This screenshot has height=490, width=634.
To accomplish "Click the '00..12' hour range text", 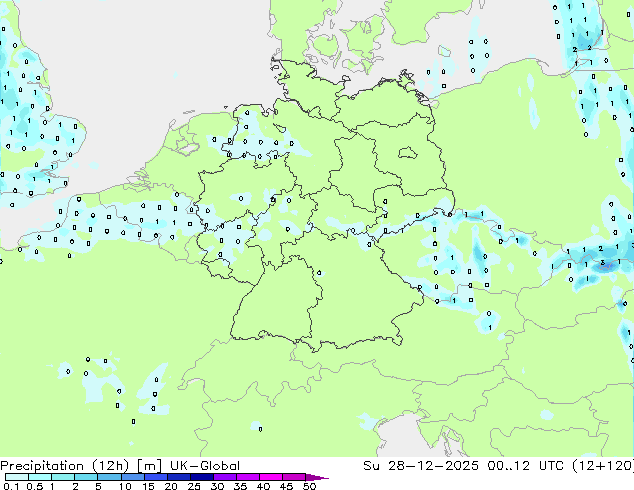I will point(508,466).
